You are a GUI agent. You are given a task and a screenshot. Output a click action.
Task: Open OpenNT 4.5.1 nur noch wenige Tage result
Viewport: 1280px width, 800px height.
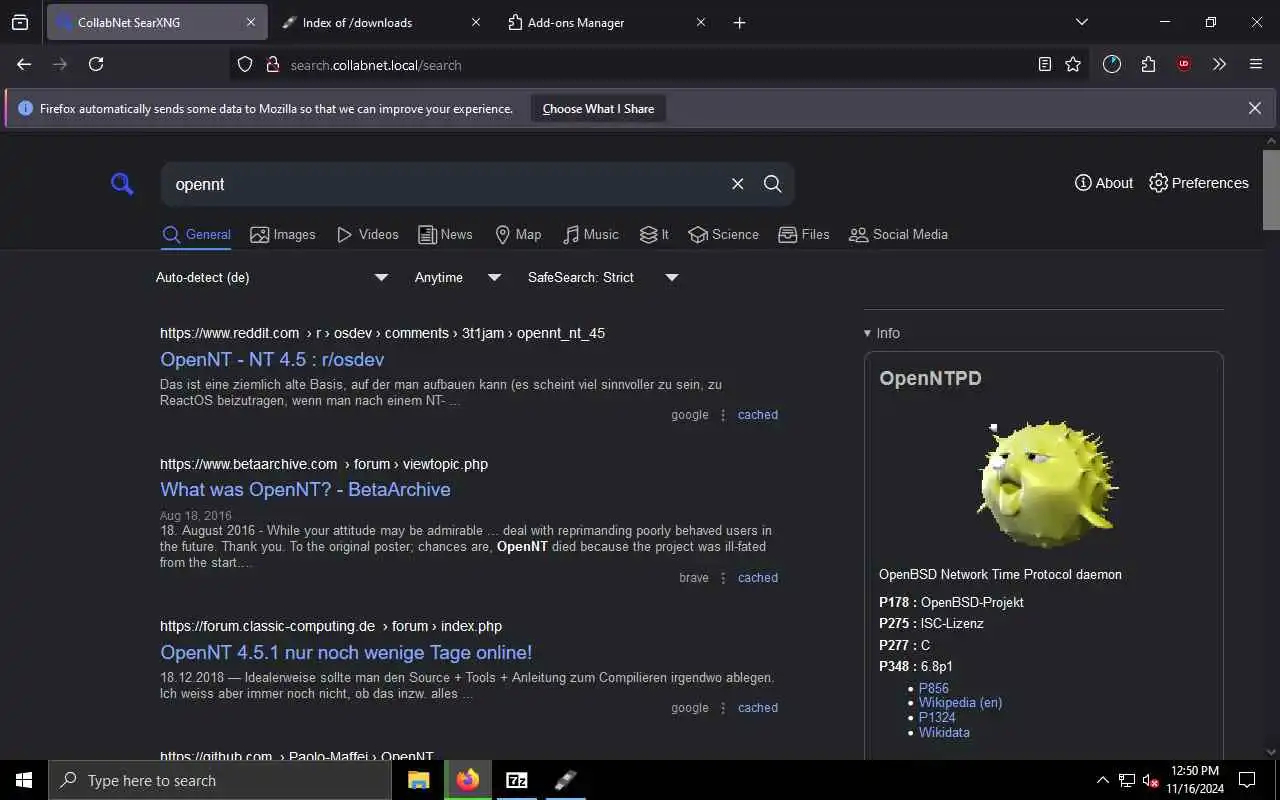click(x=346, y=653)
